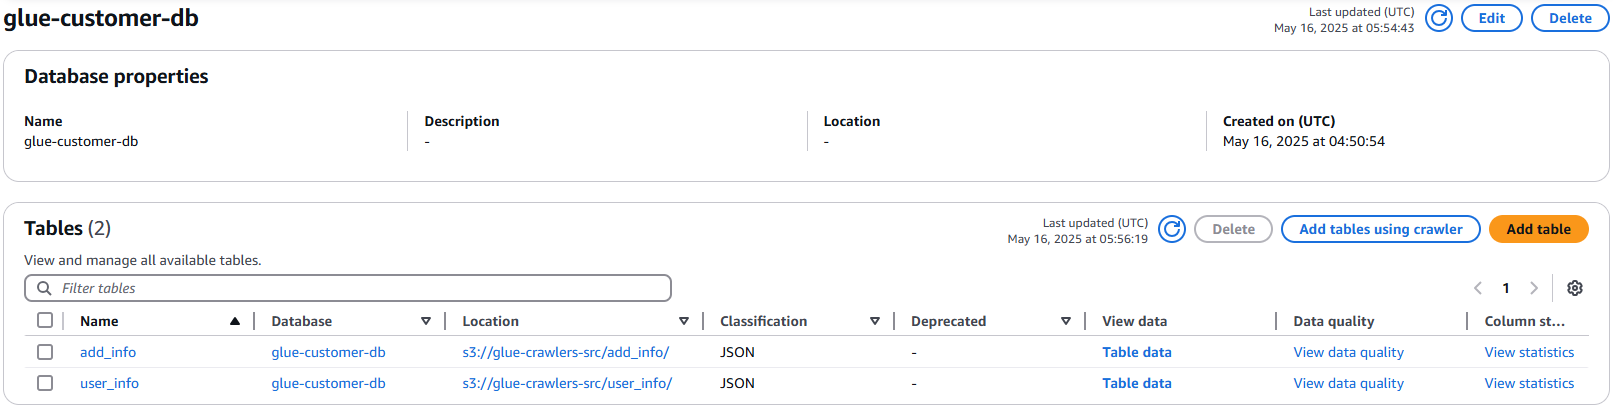This screenshot has width=1617, height=409.
Task: Open table preferences gear icon
Action: point(1575,288)
